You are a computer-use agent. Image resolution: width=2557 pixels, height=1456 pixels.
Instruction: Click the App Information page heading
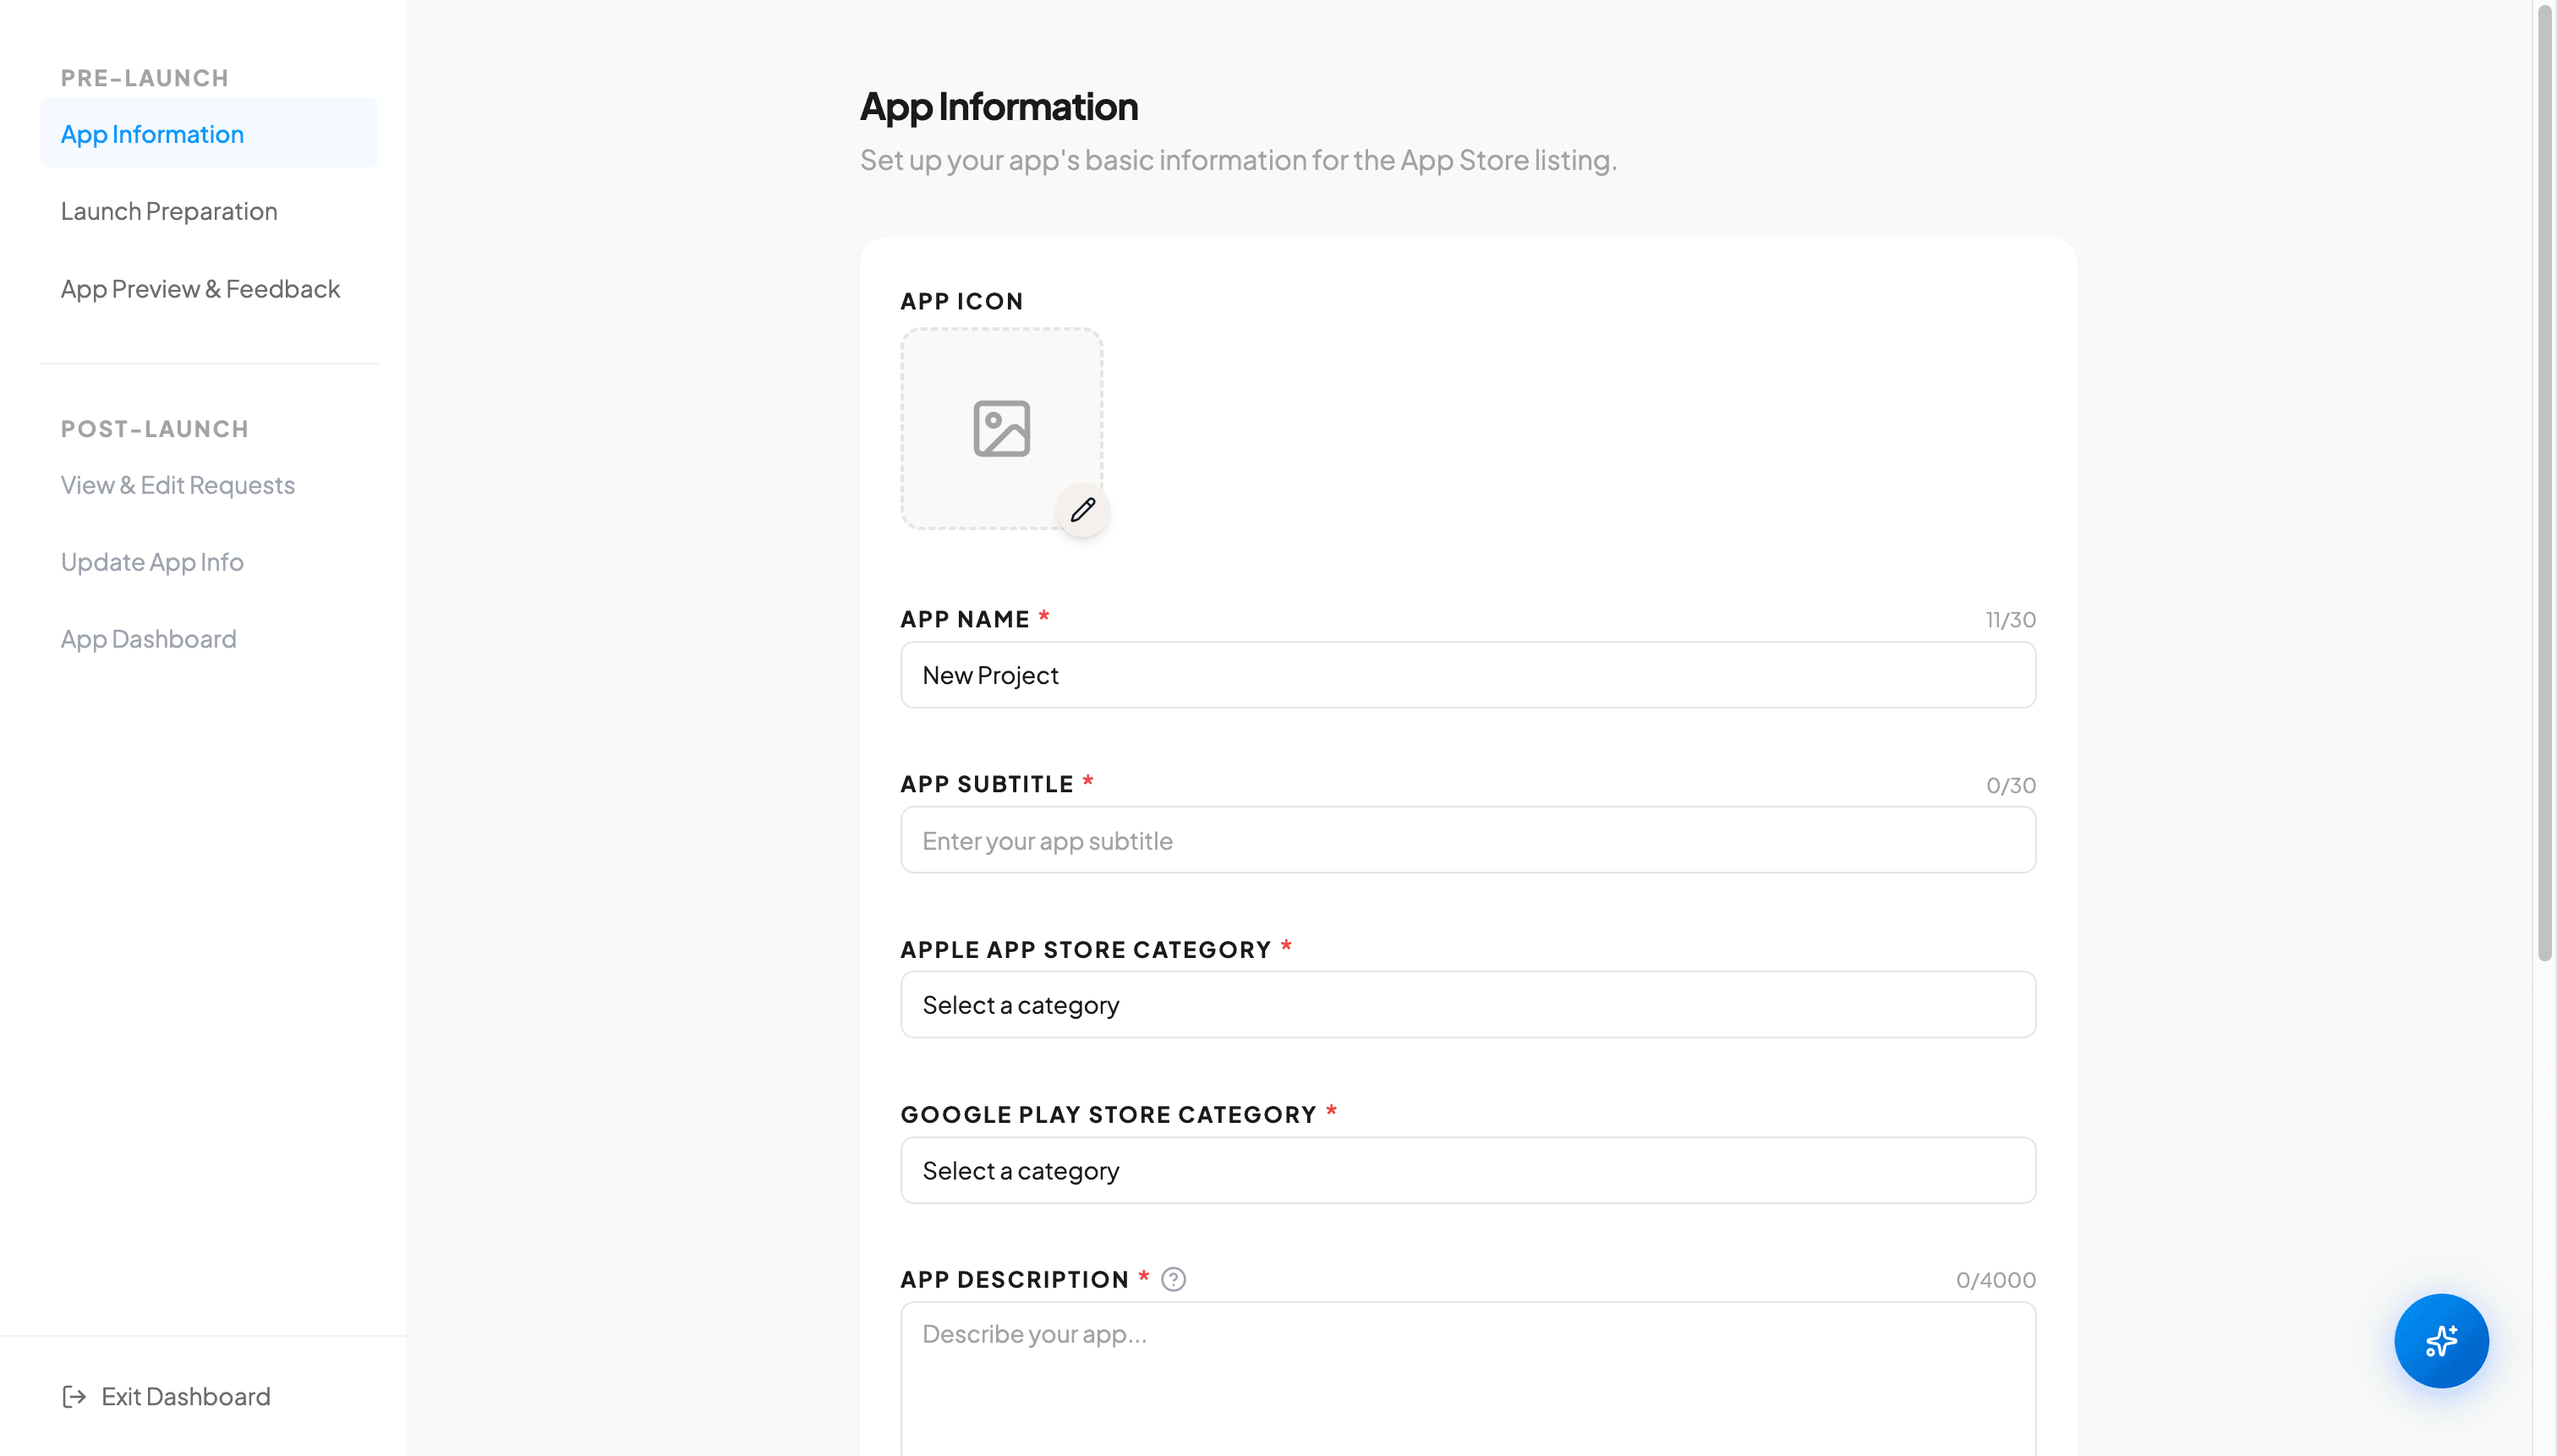pyautogui.click(x=998, y=106)
